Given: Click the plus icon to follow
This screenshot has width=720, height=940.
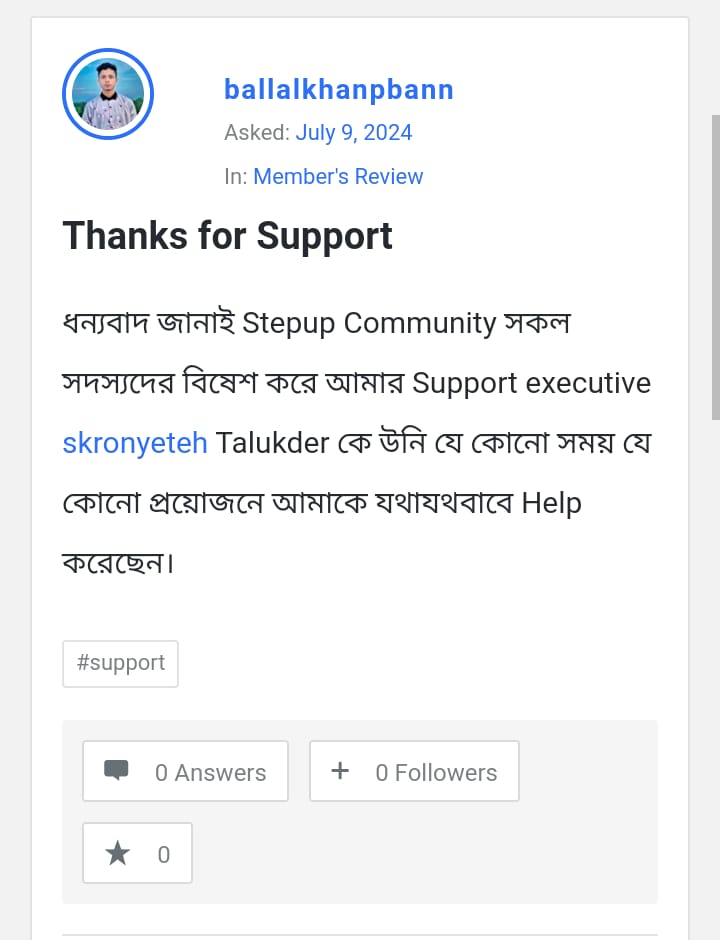Looking at the screenshot, I should (x=340, y=771).
